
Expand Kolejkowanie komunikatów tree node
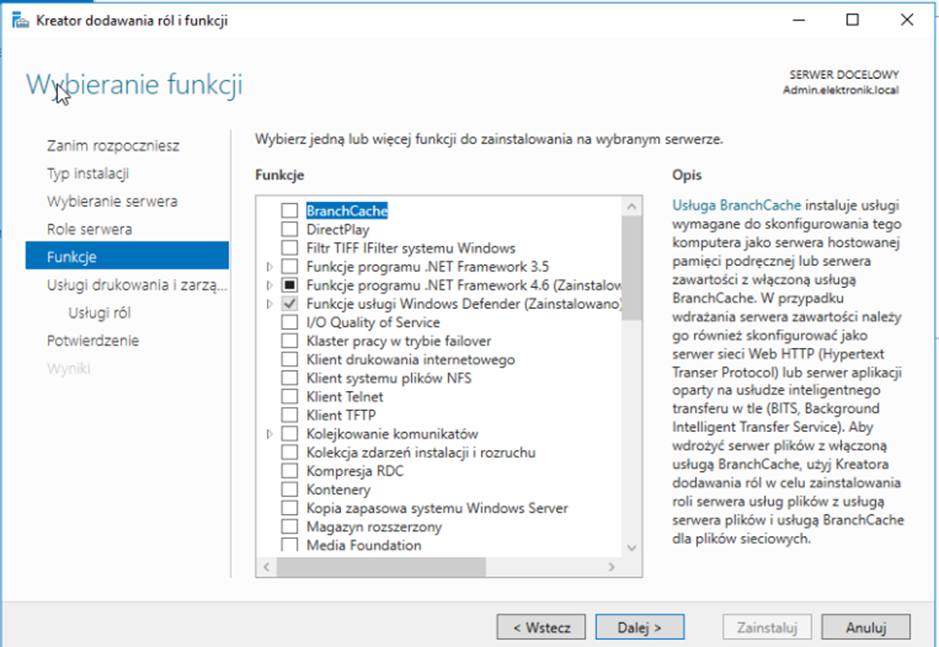click(x=269, y=434)
